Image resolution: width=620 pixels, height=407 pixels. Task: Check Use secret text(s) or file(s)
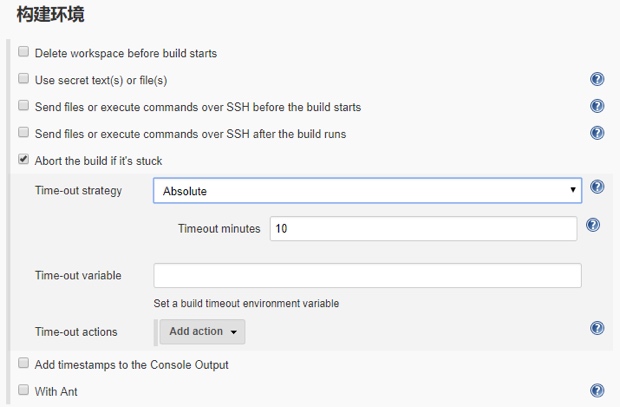click(24, 79)
